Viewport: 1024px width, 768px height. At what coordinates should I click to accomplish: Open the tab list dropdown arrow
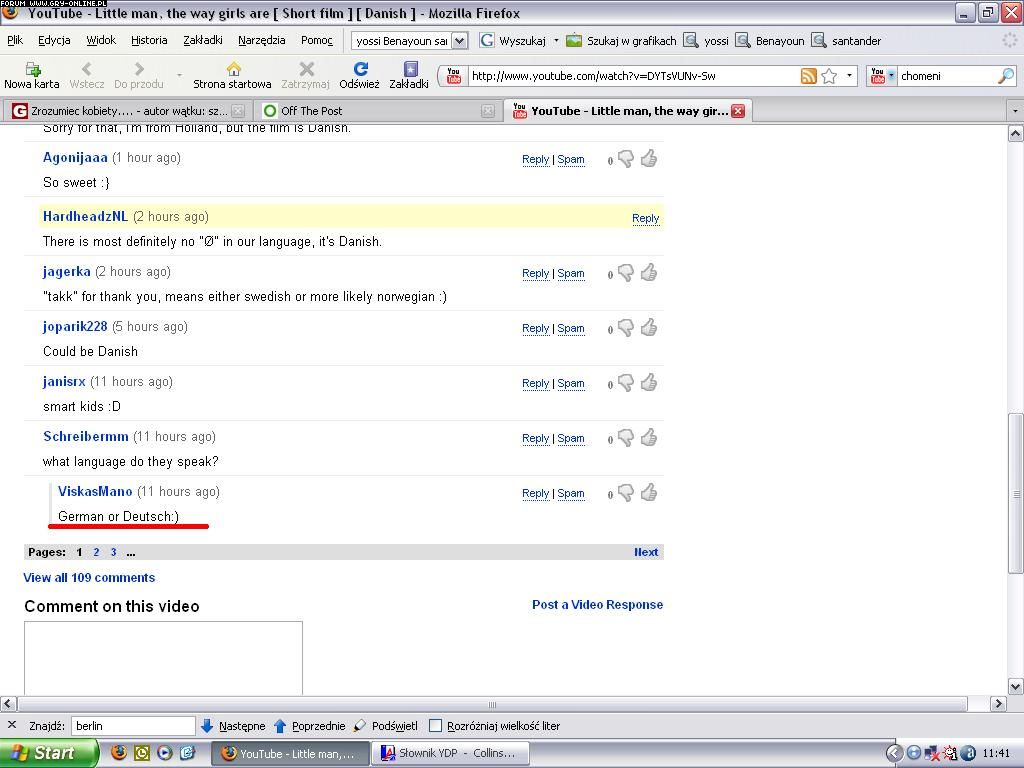click(1014, 111)
